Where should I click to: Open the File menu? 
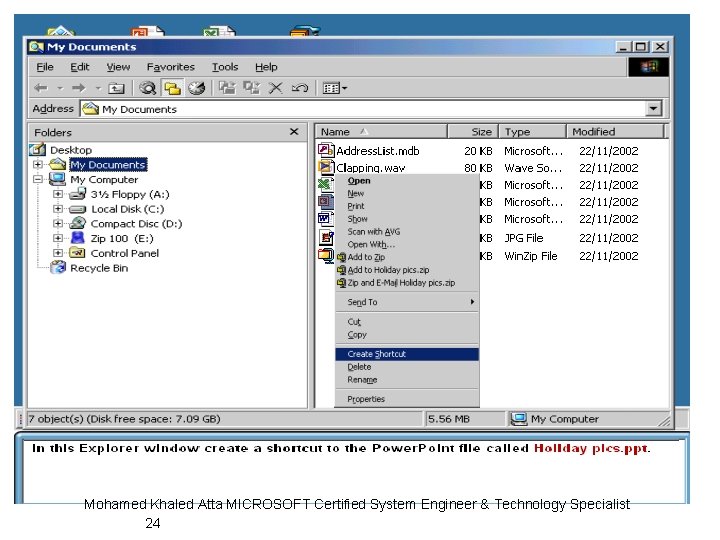tap(45, 67)
